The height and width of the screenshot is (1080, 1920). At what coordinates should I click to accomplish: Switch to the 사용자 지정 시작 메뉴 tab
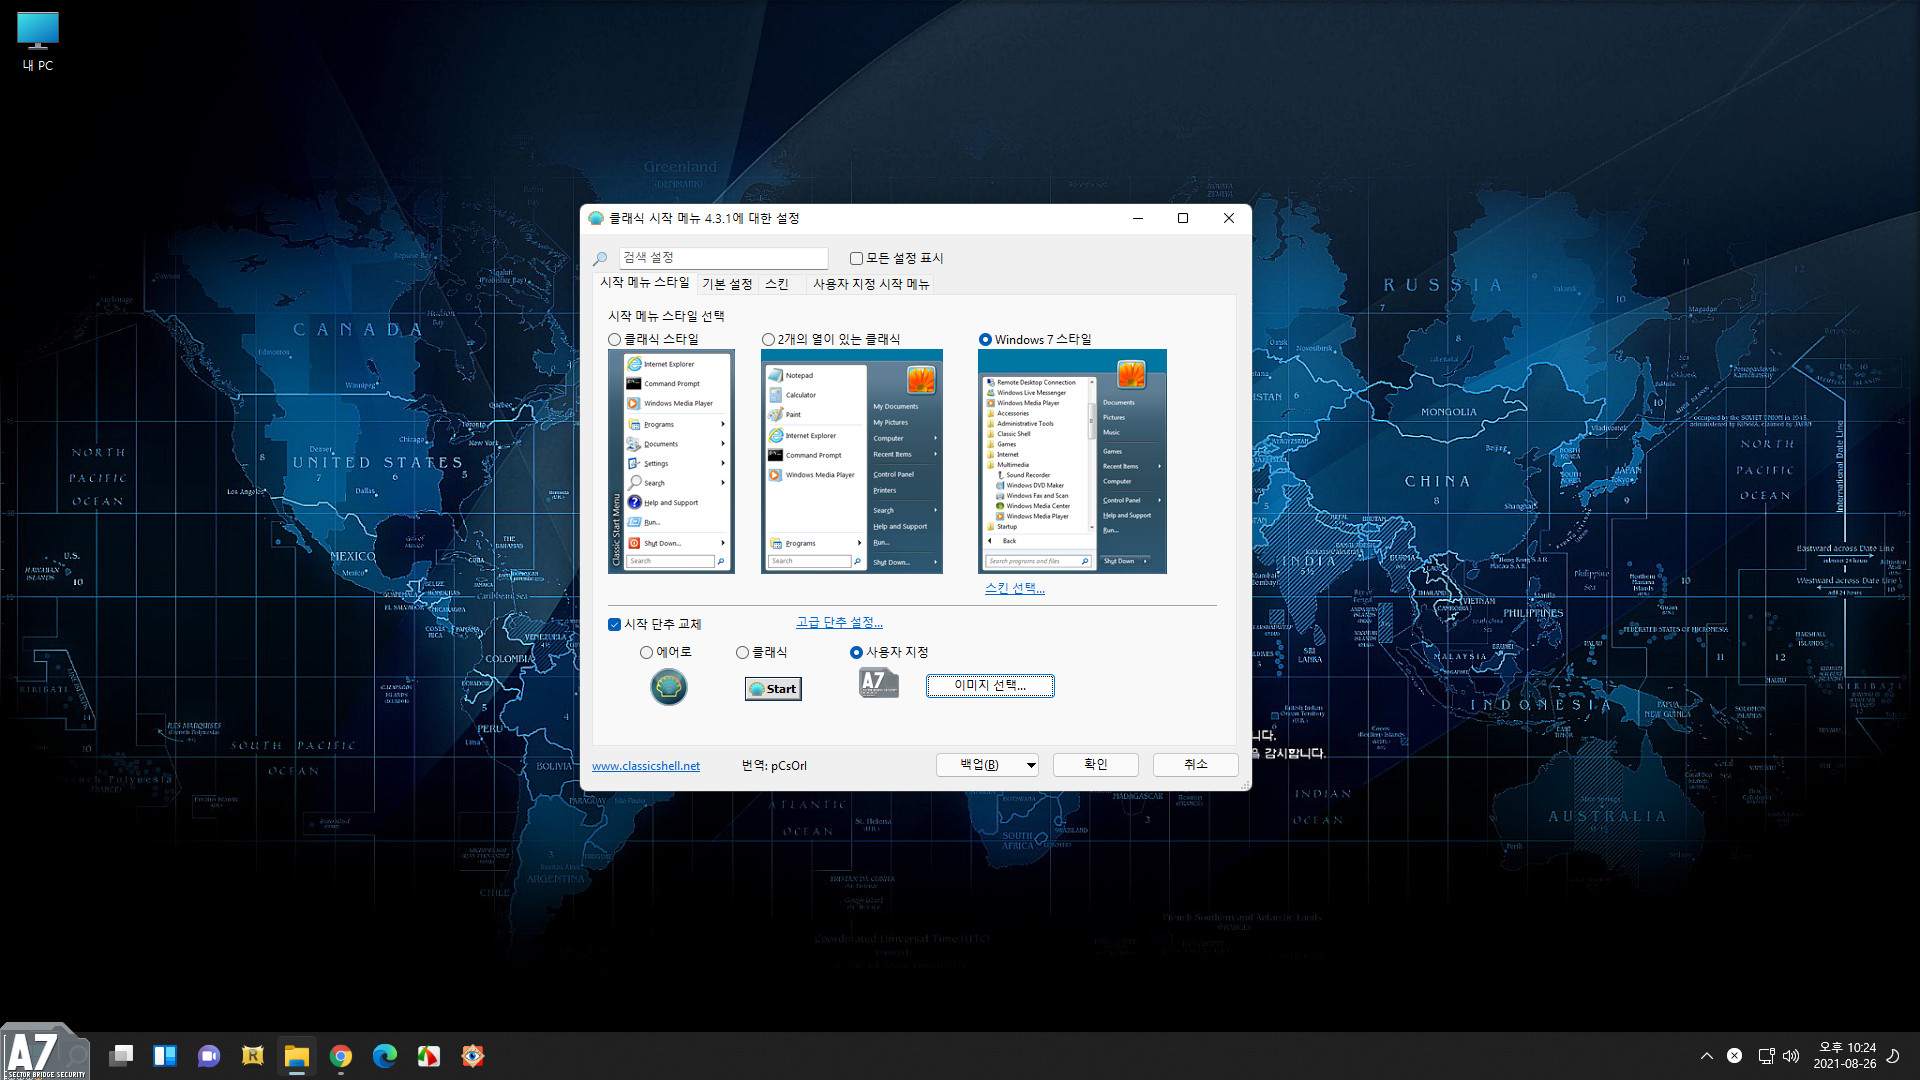tap(871, 284)
